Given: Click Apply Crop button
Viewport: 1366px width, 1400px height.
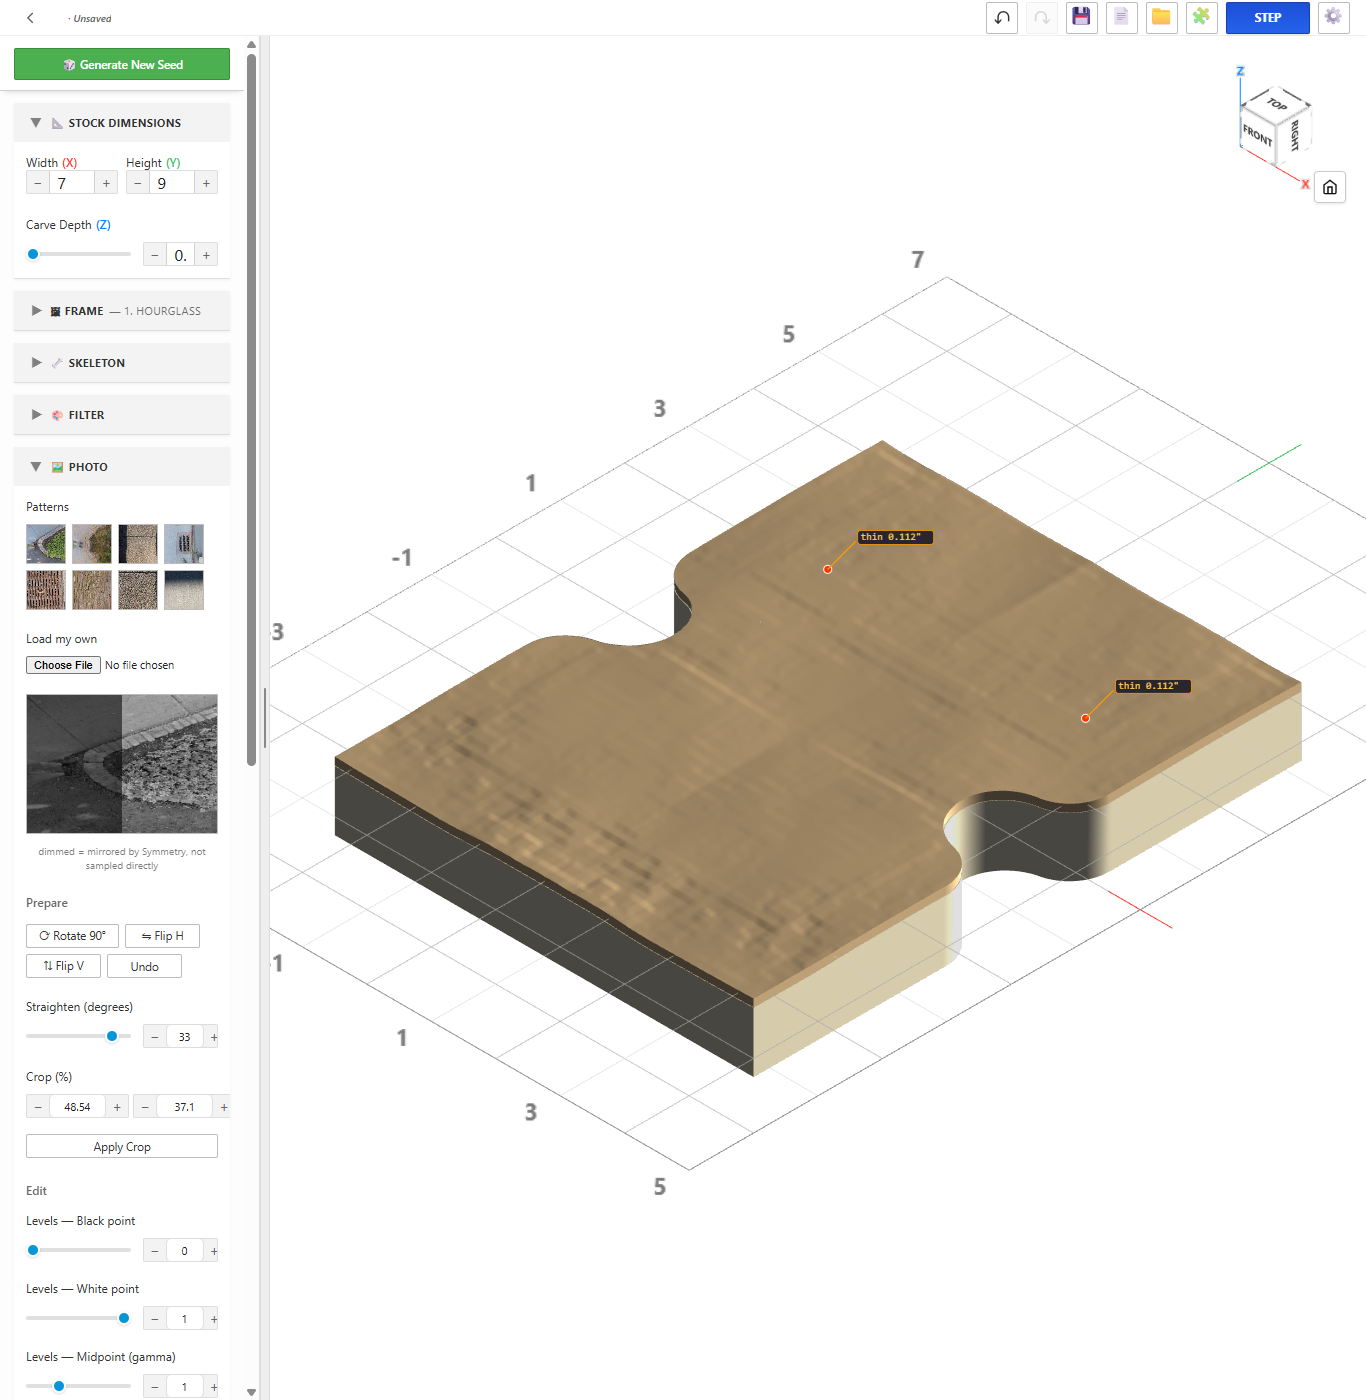Looking at the screenshot, I should click(122, 1146).
